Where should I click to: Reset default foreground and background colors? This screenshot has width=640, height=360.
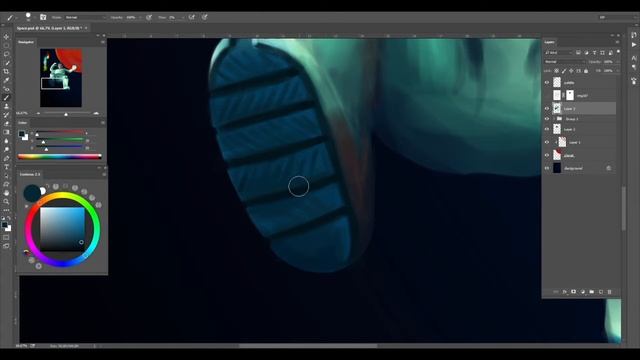(x=4, y=218)
